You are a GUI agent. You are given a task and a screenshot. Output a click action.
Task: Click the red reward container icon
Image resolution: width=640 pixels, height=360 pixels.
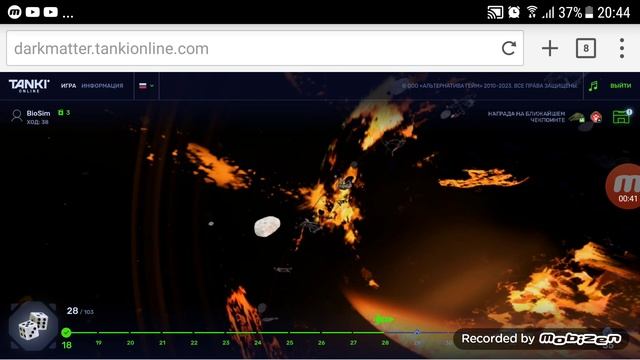pyautogui.click(x=596, y=118)
